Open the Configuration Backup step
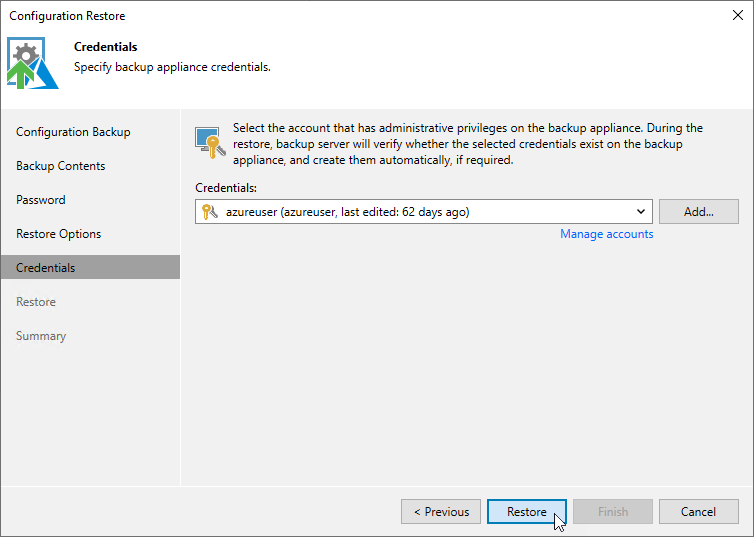 point(73,132)
